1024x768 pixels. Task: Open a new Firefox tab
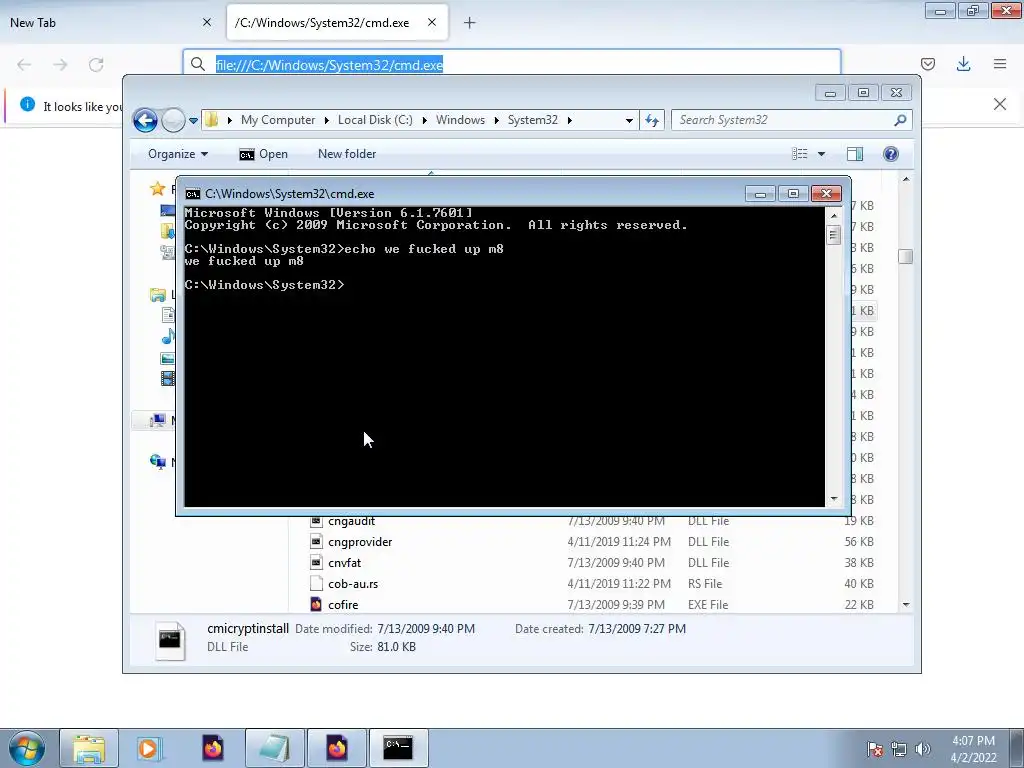tap(470, 23)
